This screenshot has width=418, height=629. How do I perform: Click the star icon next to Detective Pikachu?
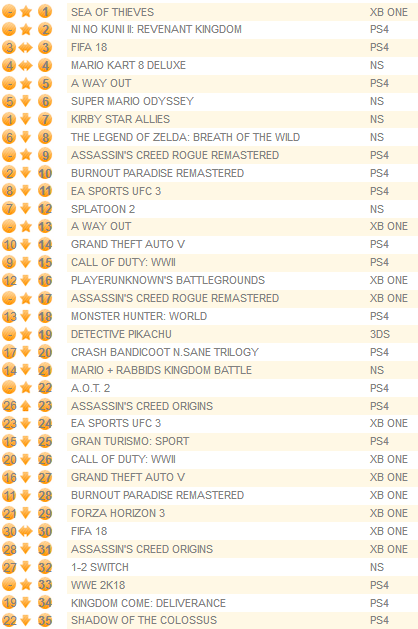(x=26, y=334)
